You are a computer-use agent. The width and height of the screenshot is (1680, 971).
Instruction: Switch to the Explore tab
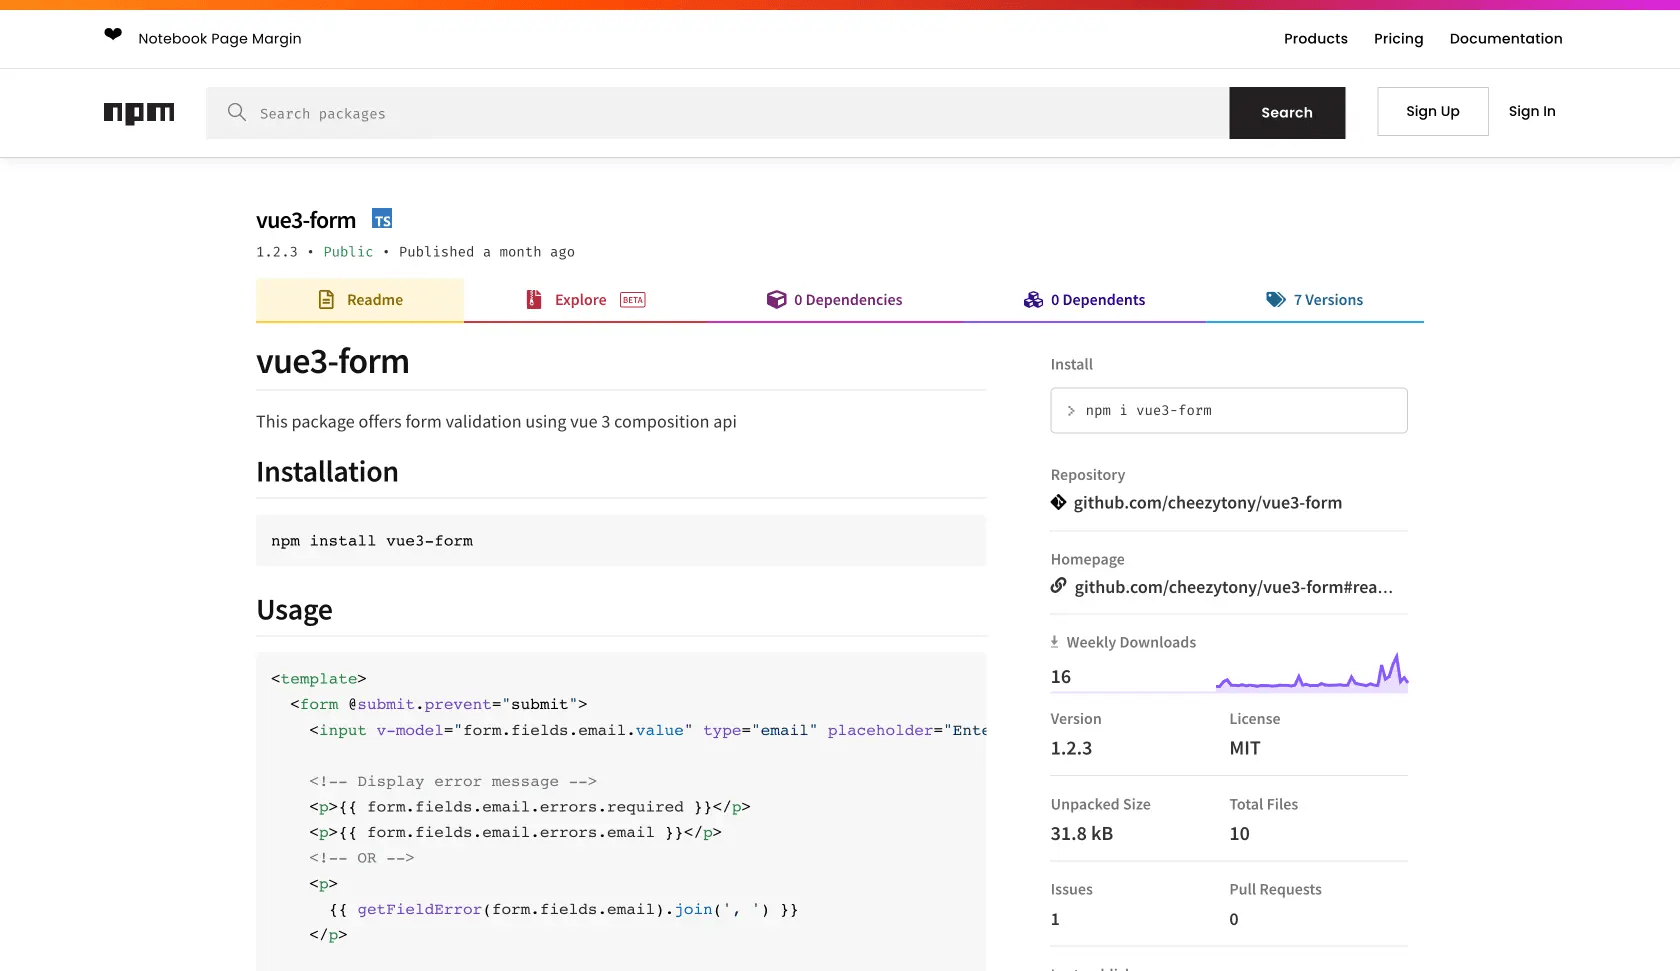point(585,300)
